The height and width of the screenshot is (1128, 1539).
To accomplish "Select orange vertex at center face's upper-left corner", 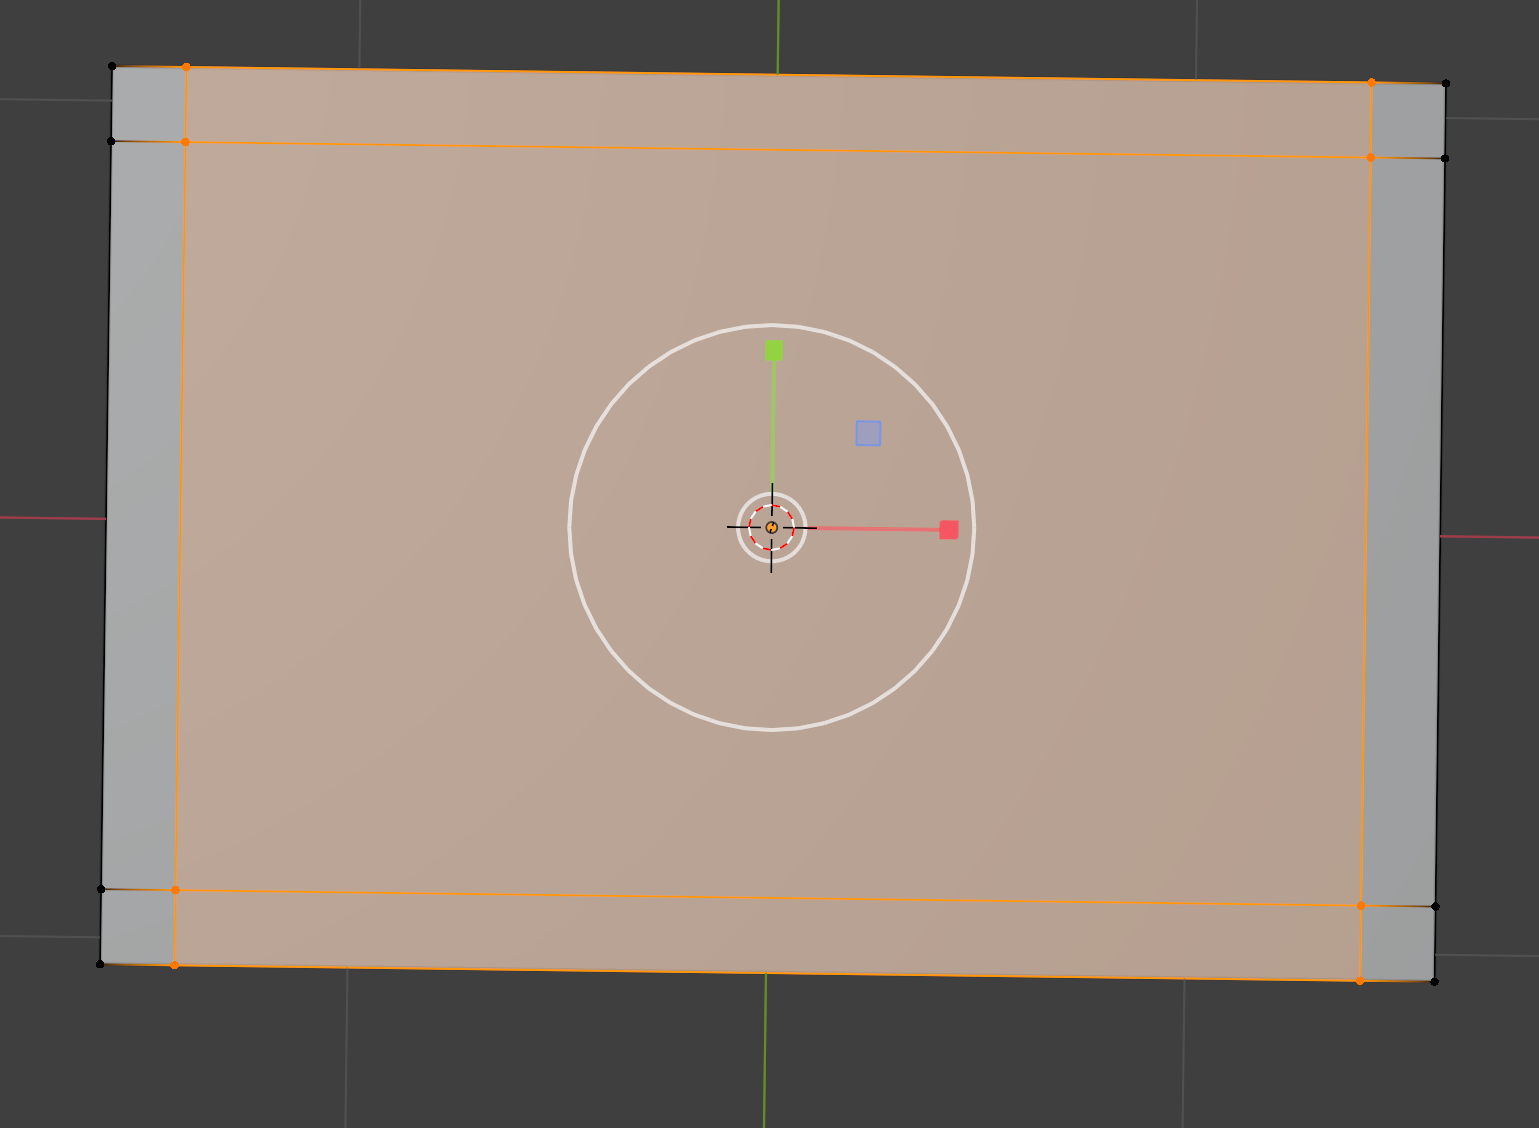I will click(x=185, y=142).
